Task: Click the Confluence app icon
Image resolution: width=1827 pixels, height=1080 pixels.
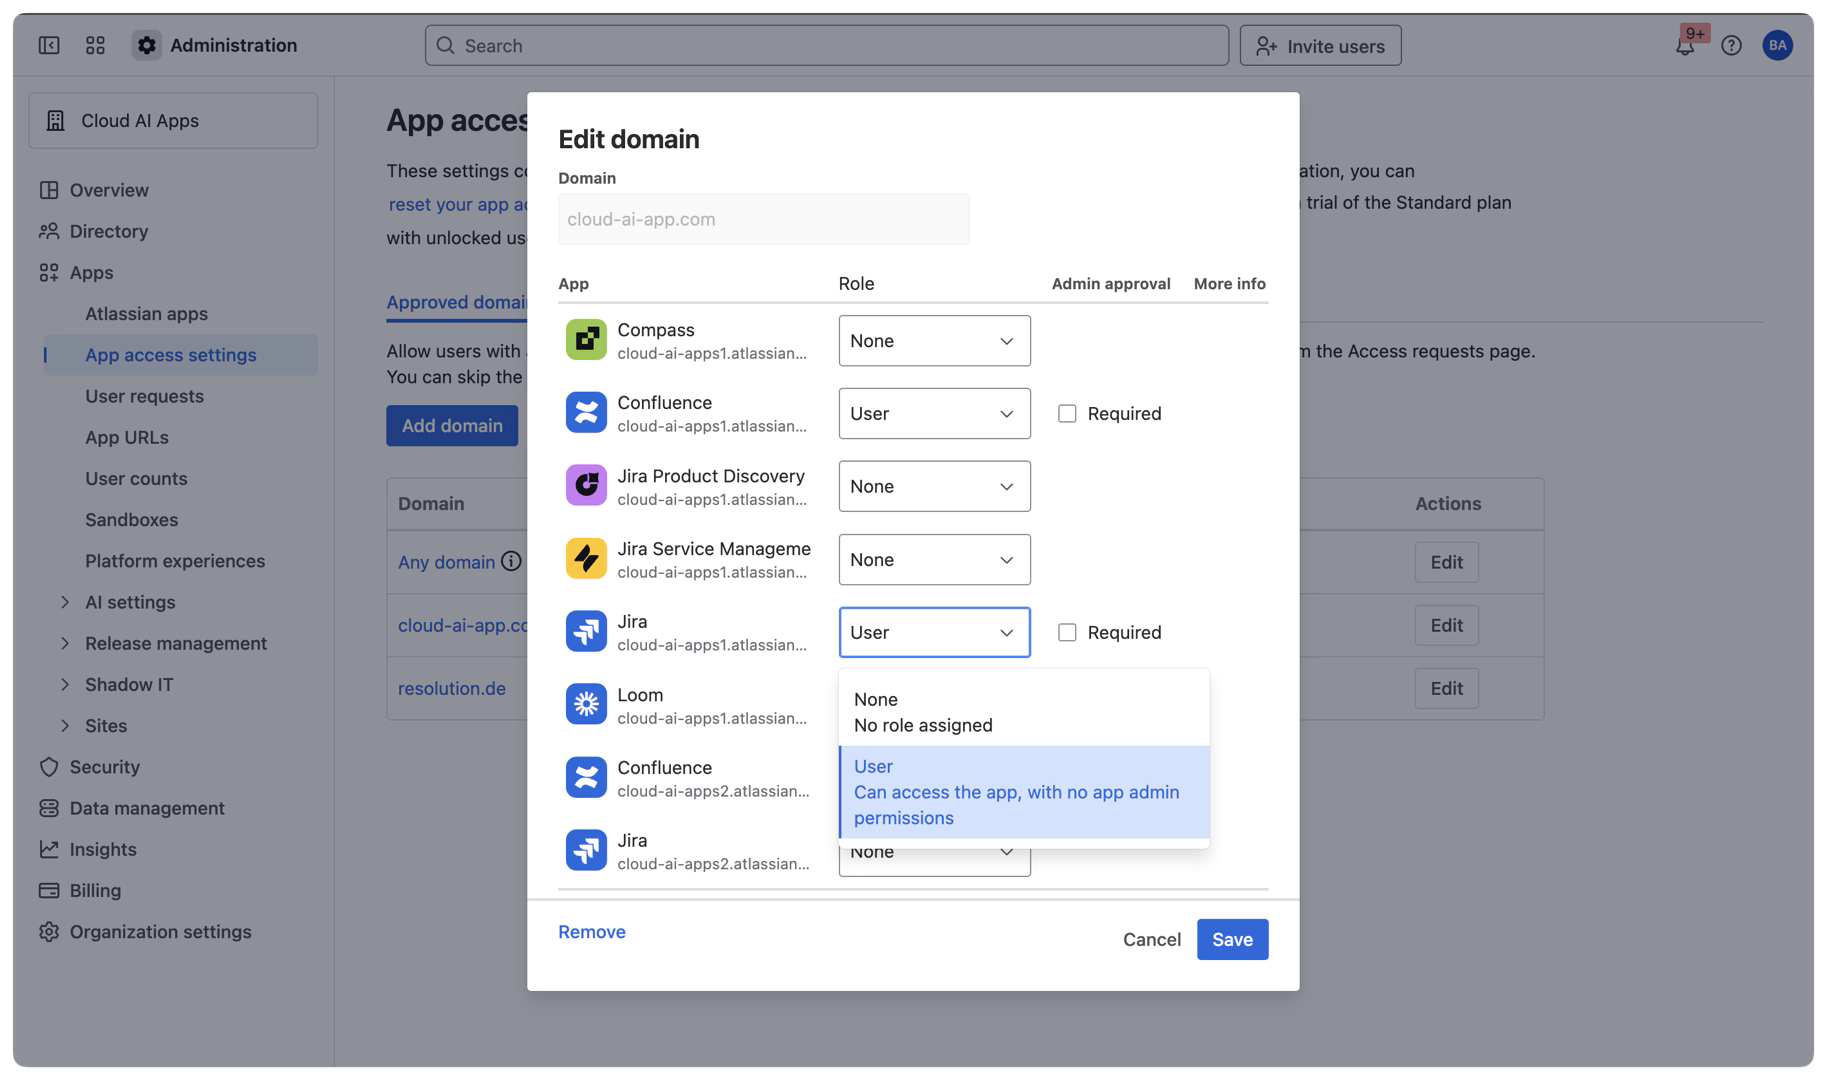Action: 586,412
